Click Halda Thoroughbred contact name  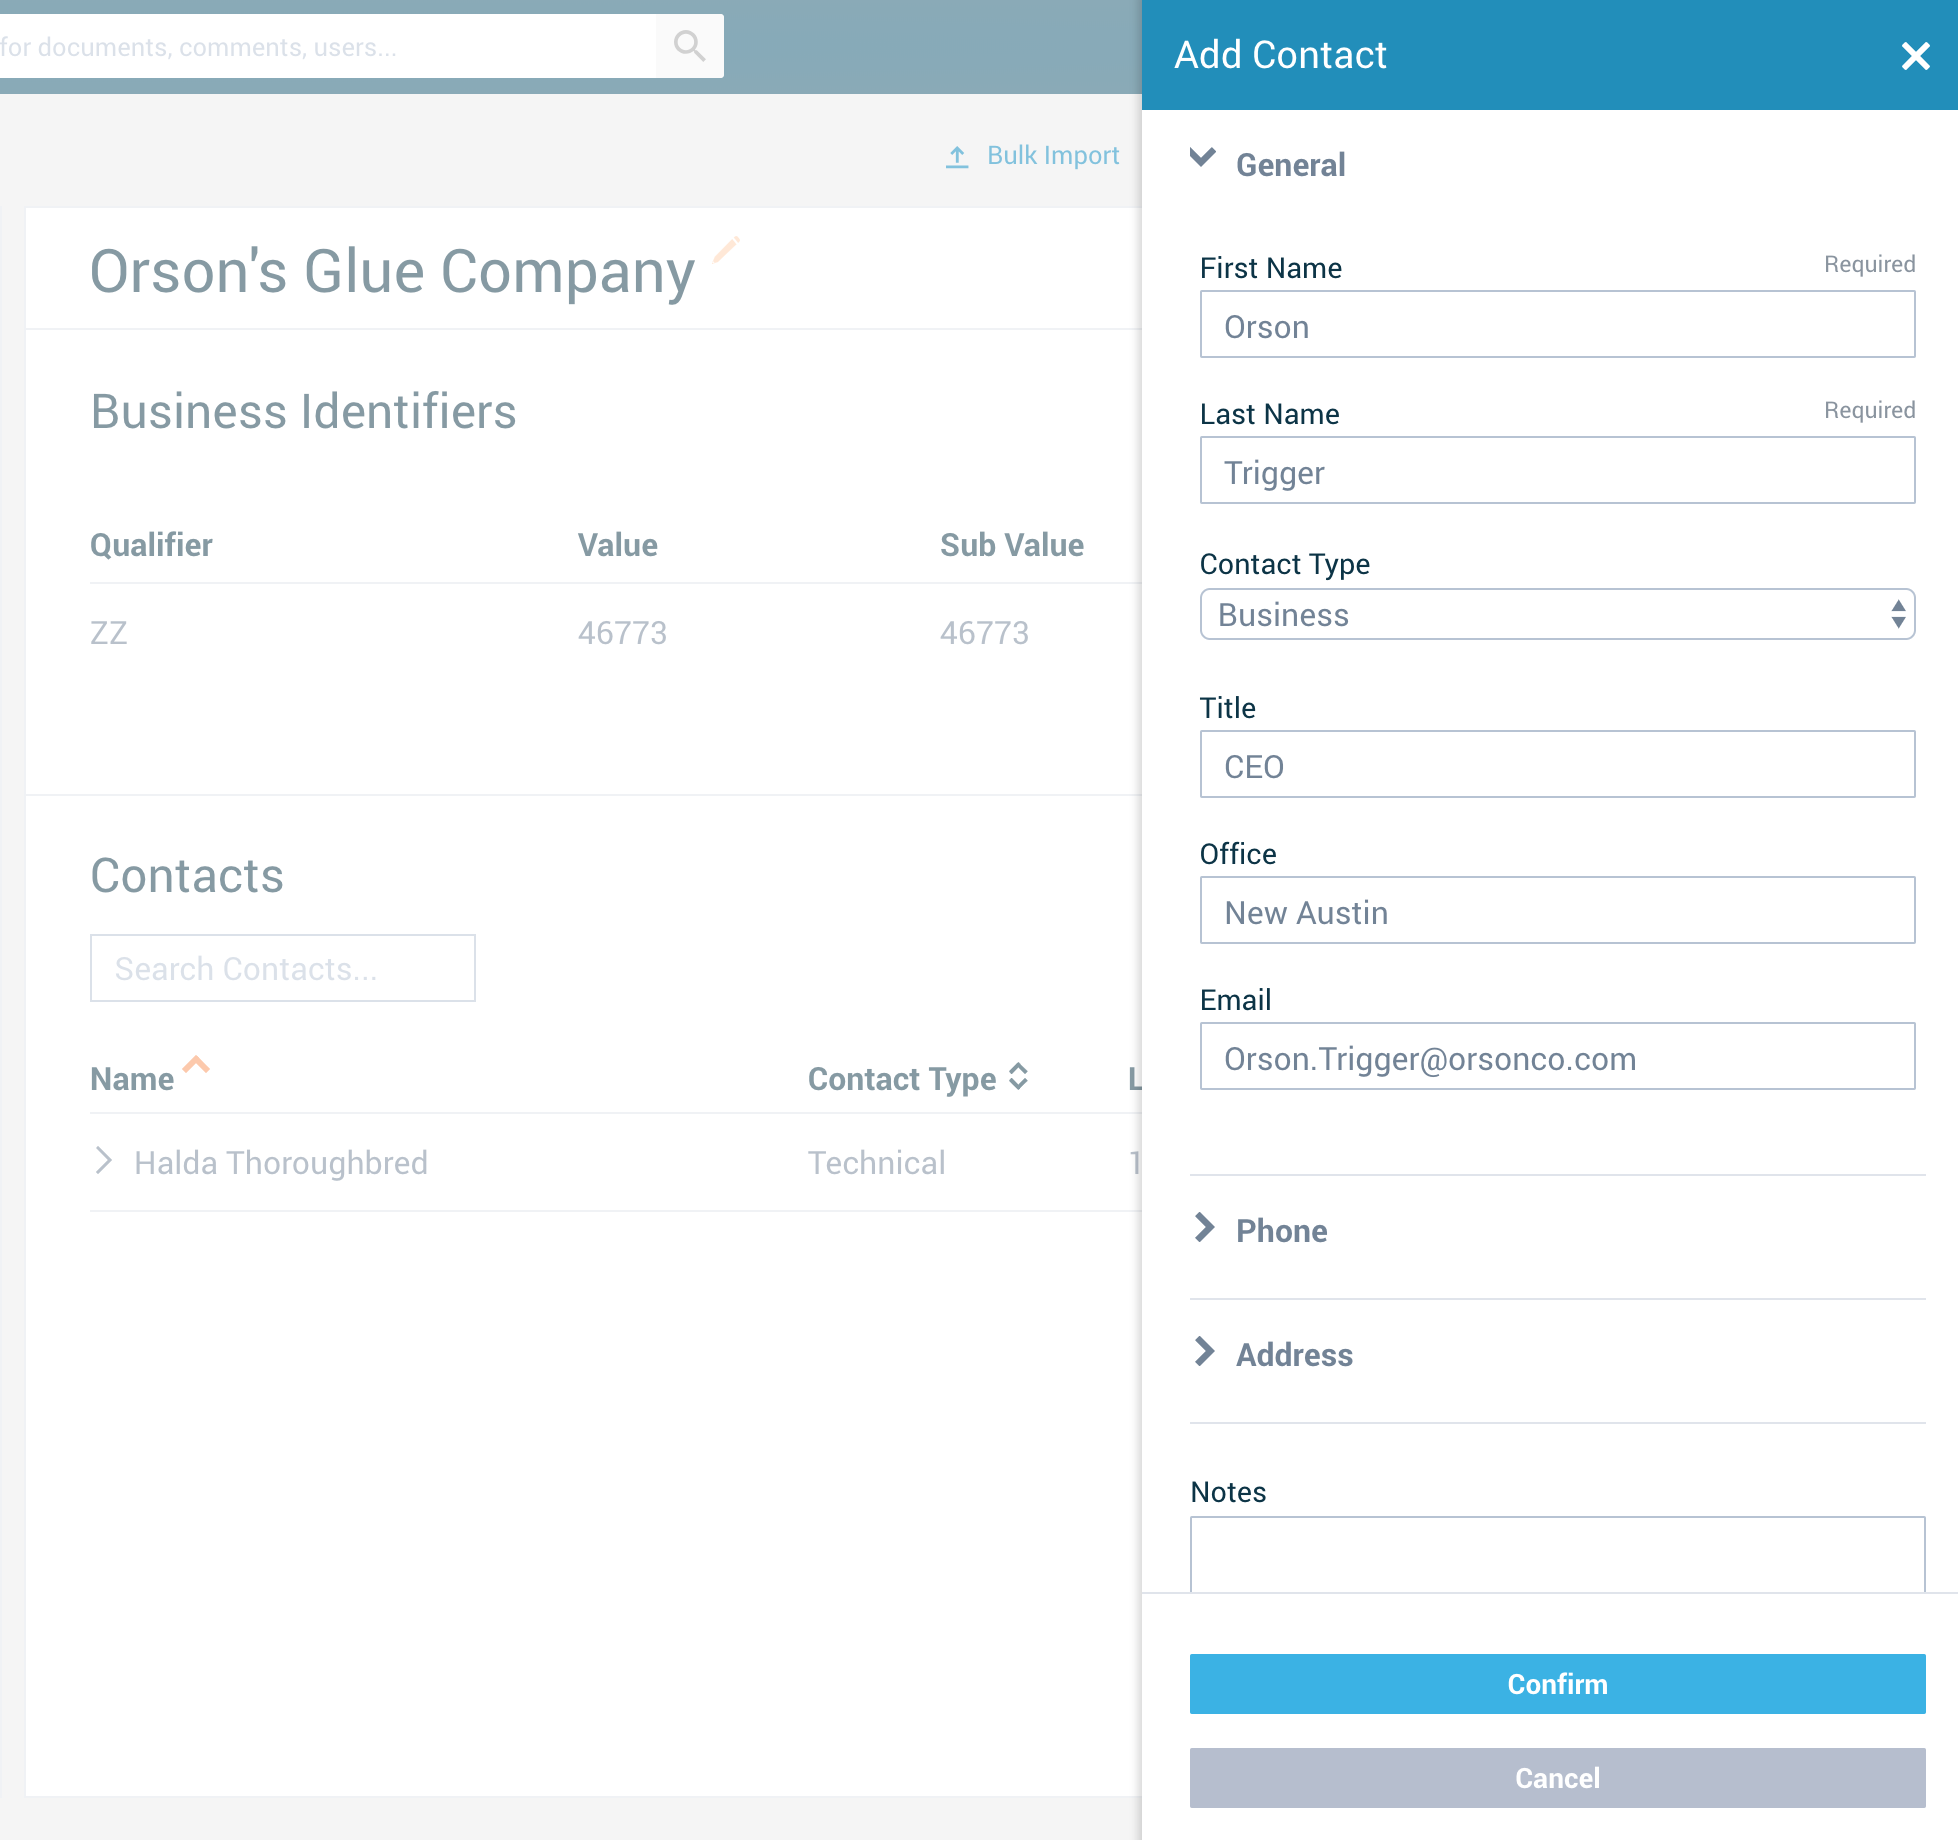281,1163
